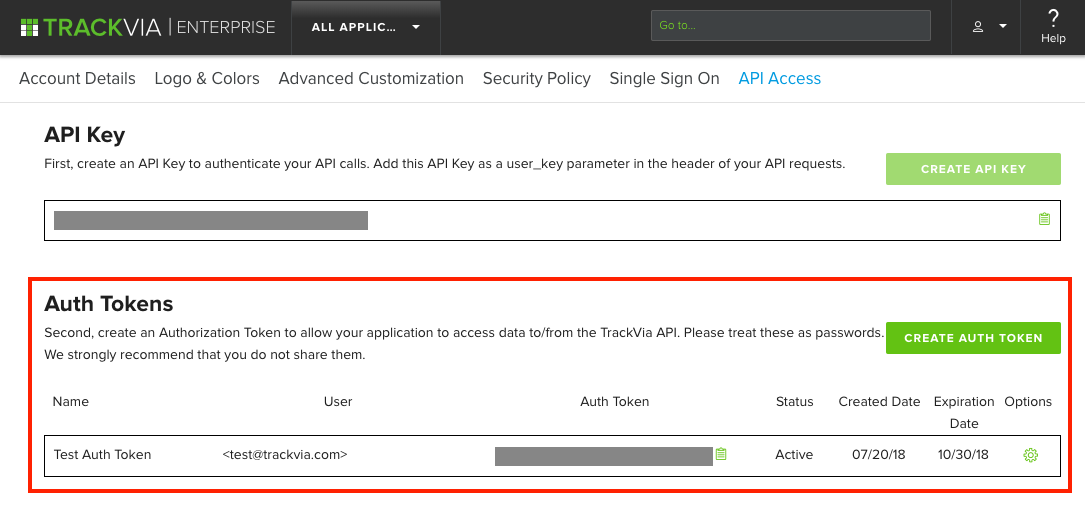Click the Options column header
The height and width of the screenshot is (523, 1085).
(x=1028, y=401)
